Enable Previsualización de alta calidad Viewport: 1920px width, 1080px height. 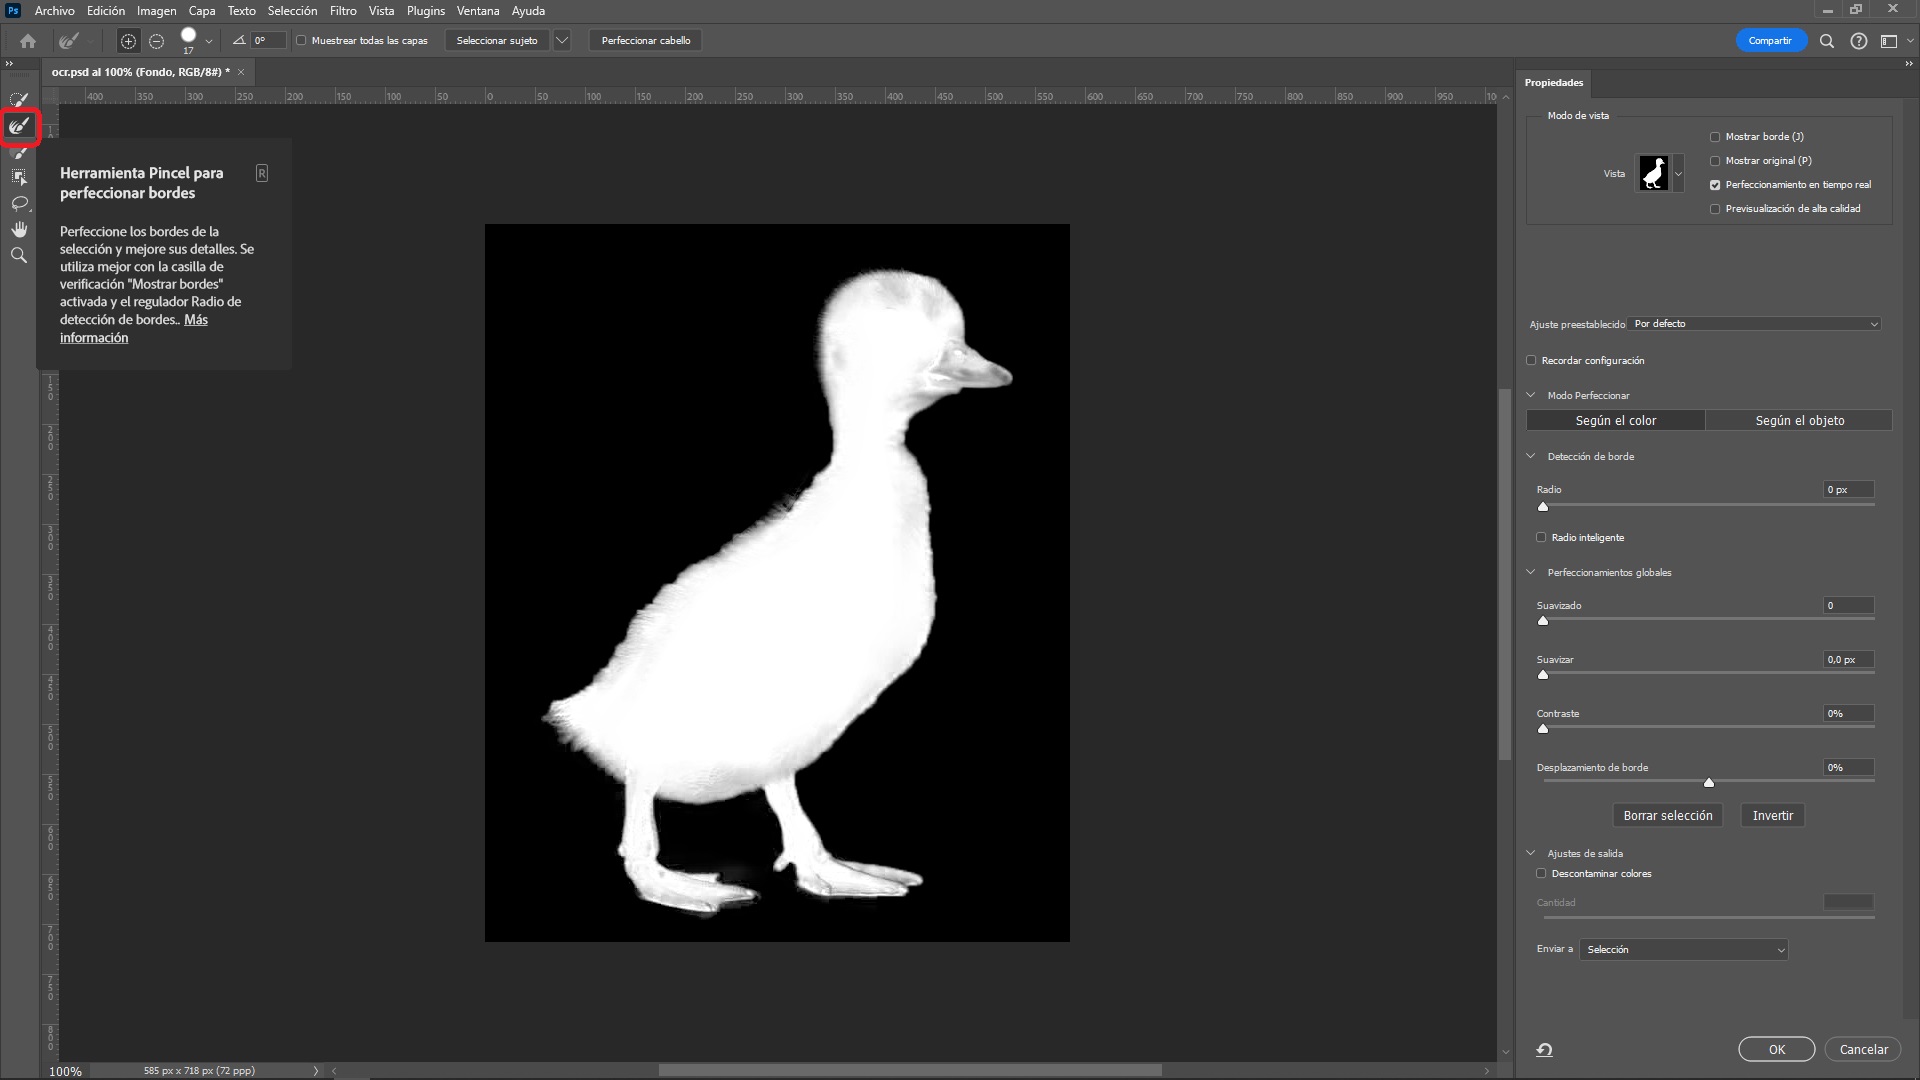click(1715, 209)
